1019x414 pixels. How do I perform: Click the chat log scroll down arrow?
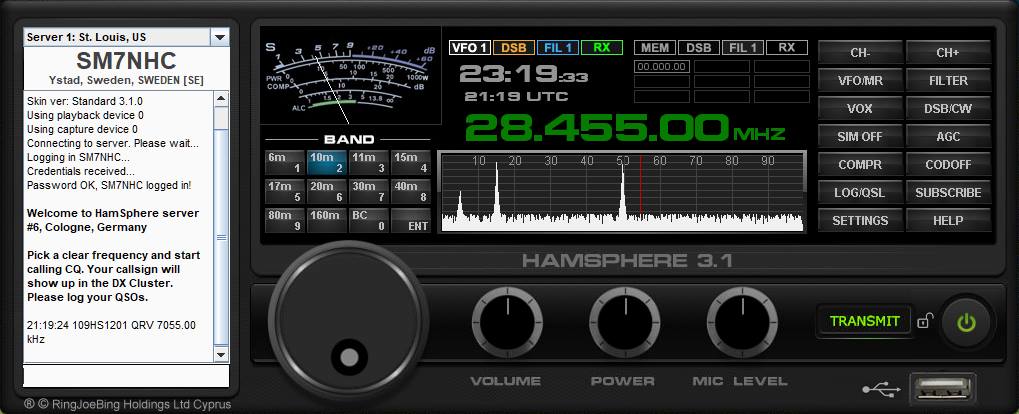click(222, 355)
